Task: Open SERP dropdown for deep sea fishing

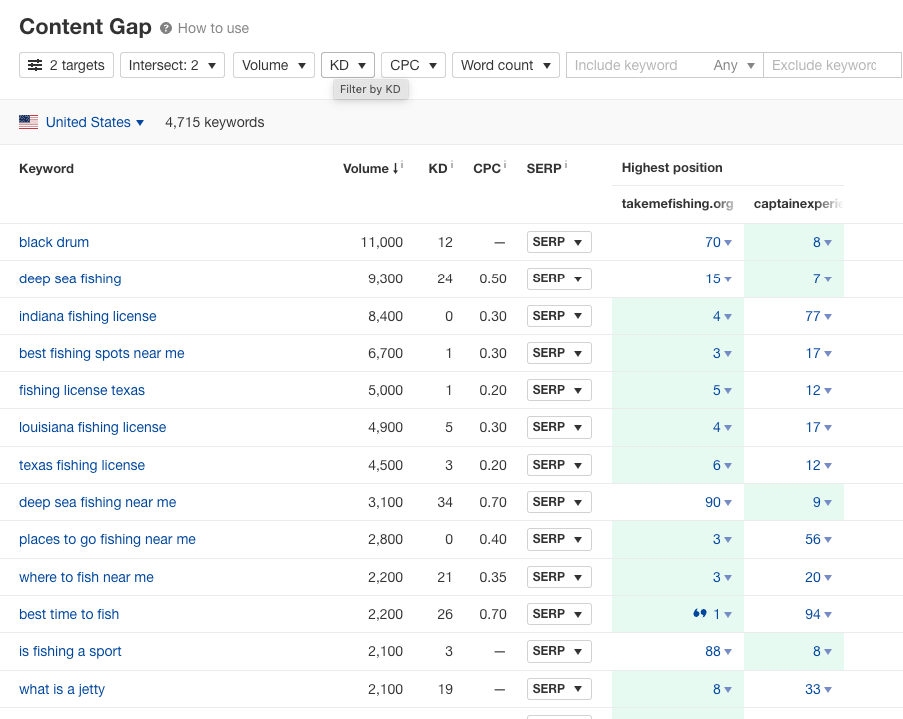Action: click(x=559, y=279)
